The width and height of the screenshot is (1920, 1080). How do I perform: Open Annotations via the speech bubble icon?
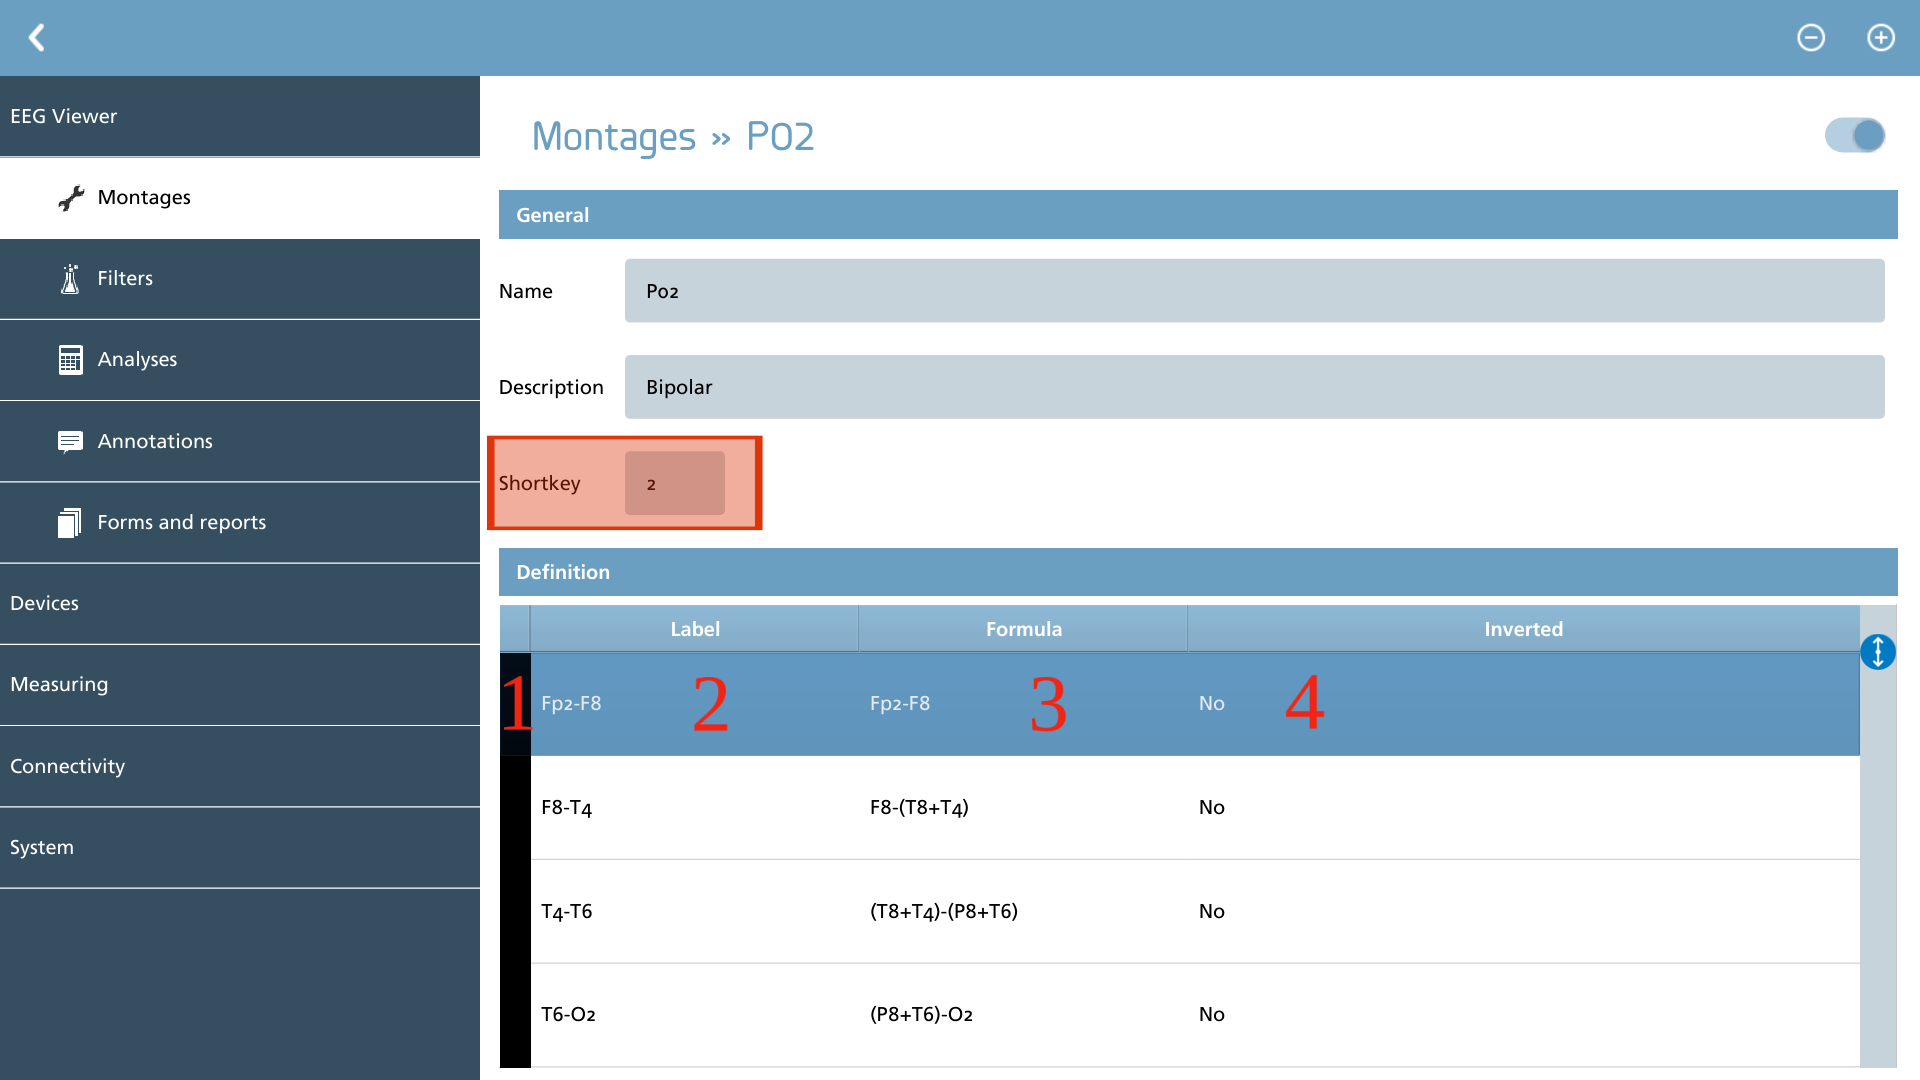pos(70,441)
